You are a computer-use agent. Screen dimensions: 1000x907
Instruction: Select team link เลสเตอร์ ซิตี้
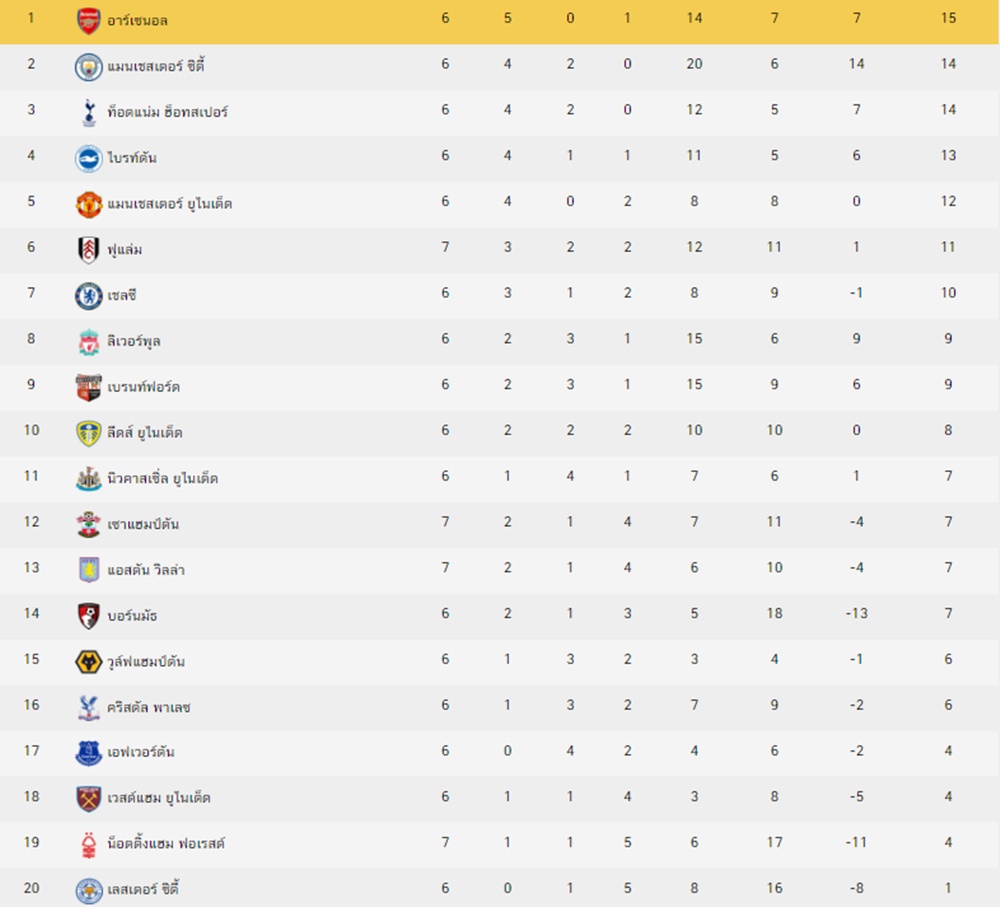point(143,888)
